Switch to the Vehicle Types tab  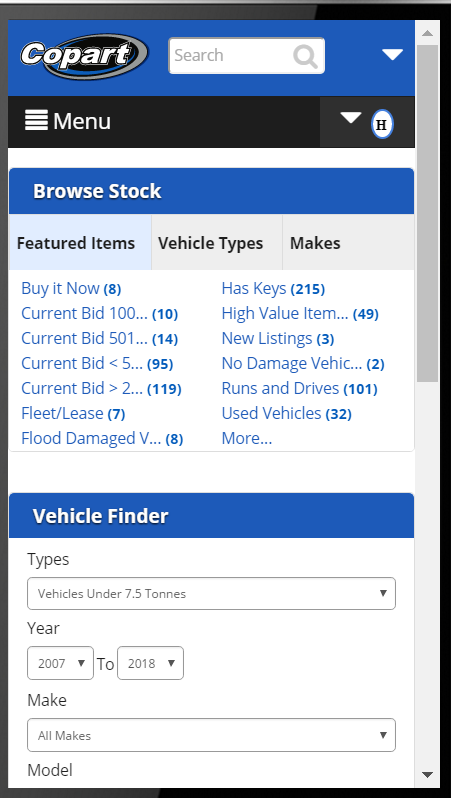coord(217,243)
